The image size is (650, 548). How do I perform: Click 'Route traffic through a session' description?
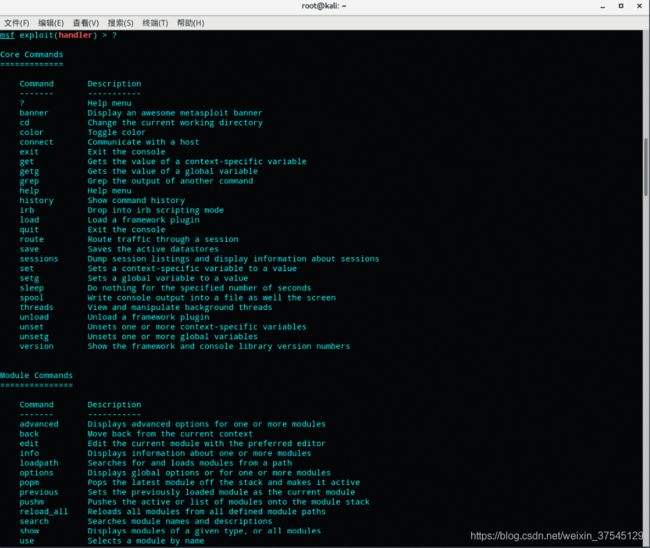coord(163,239)
